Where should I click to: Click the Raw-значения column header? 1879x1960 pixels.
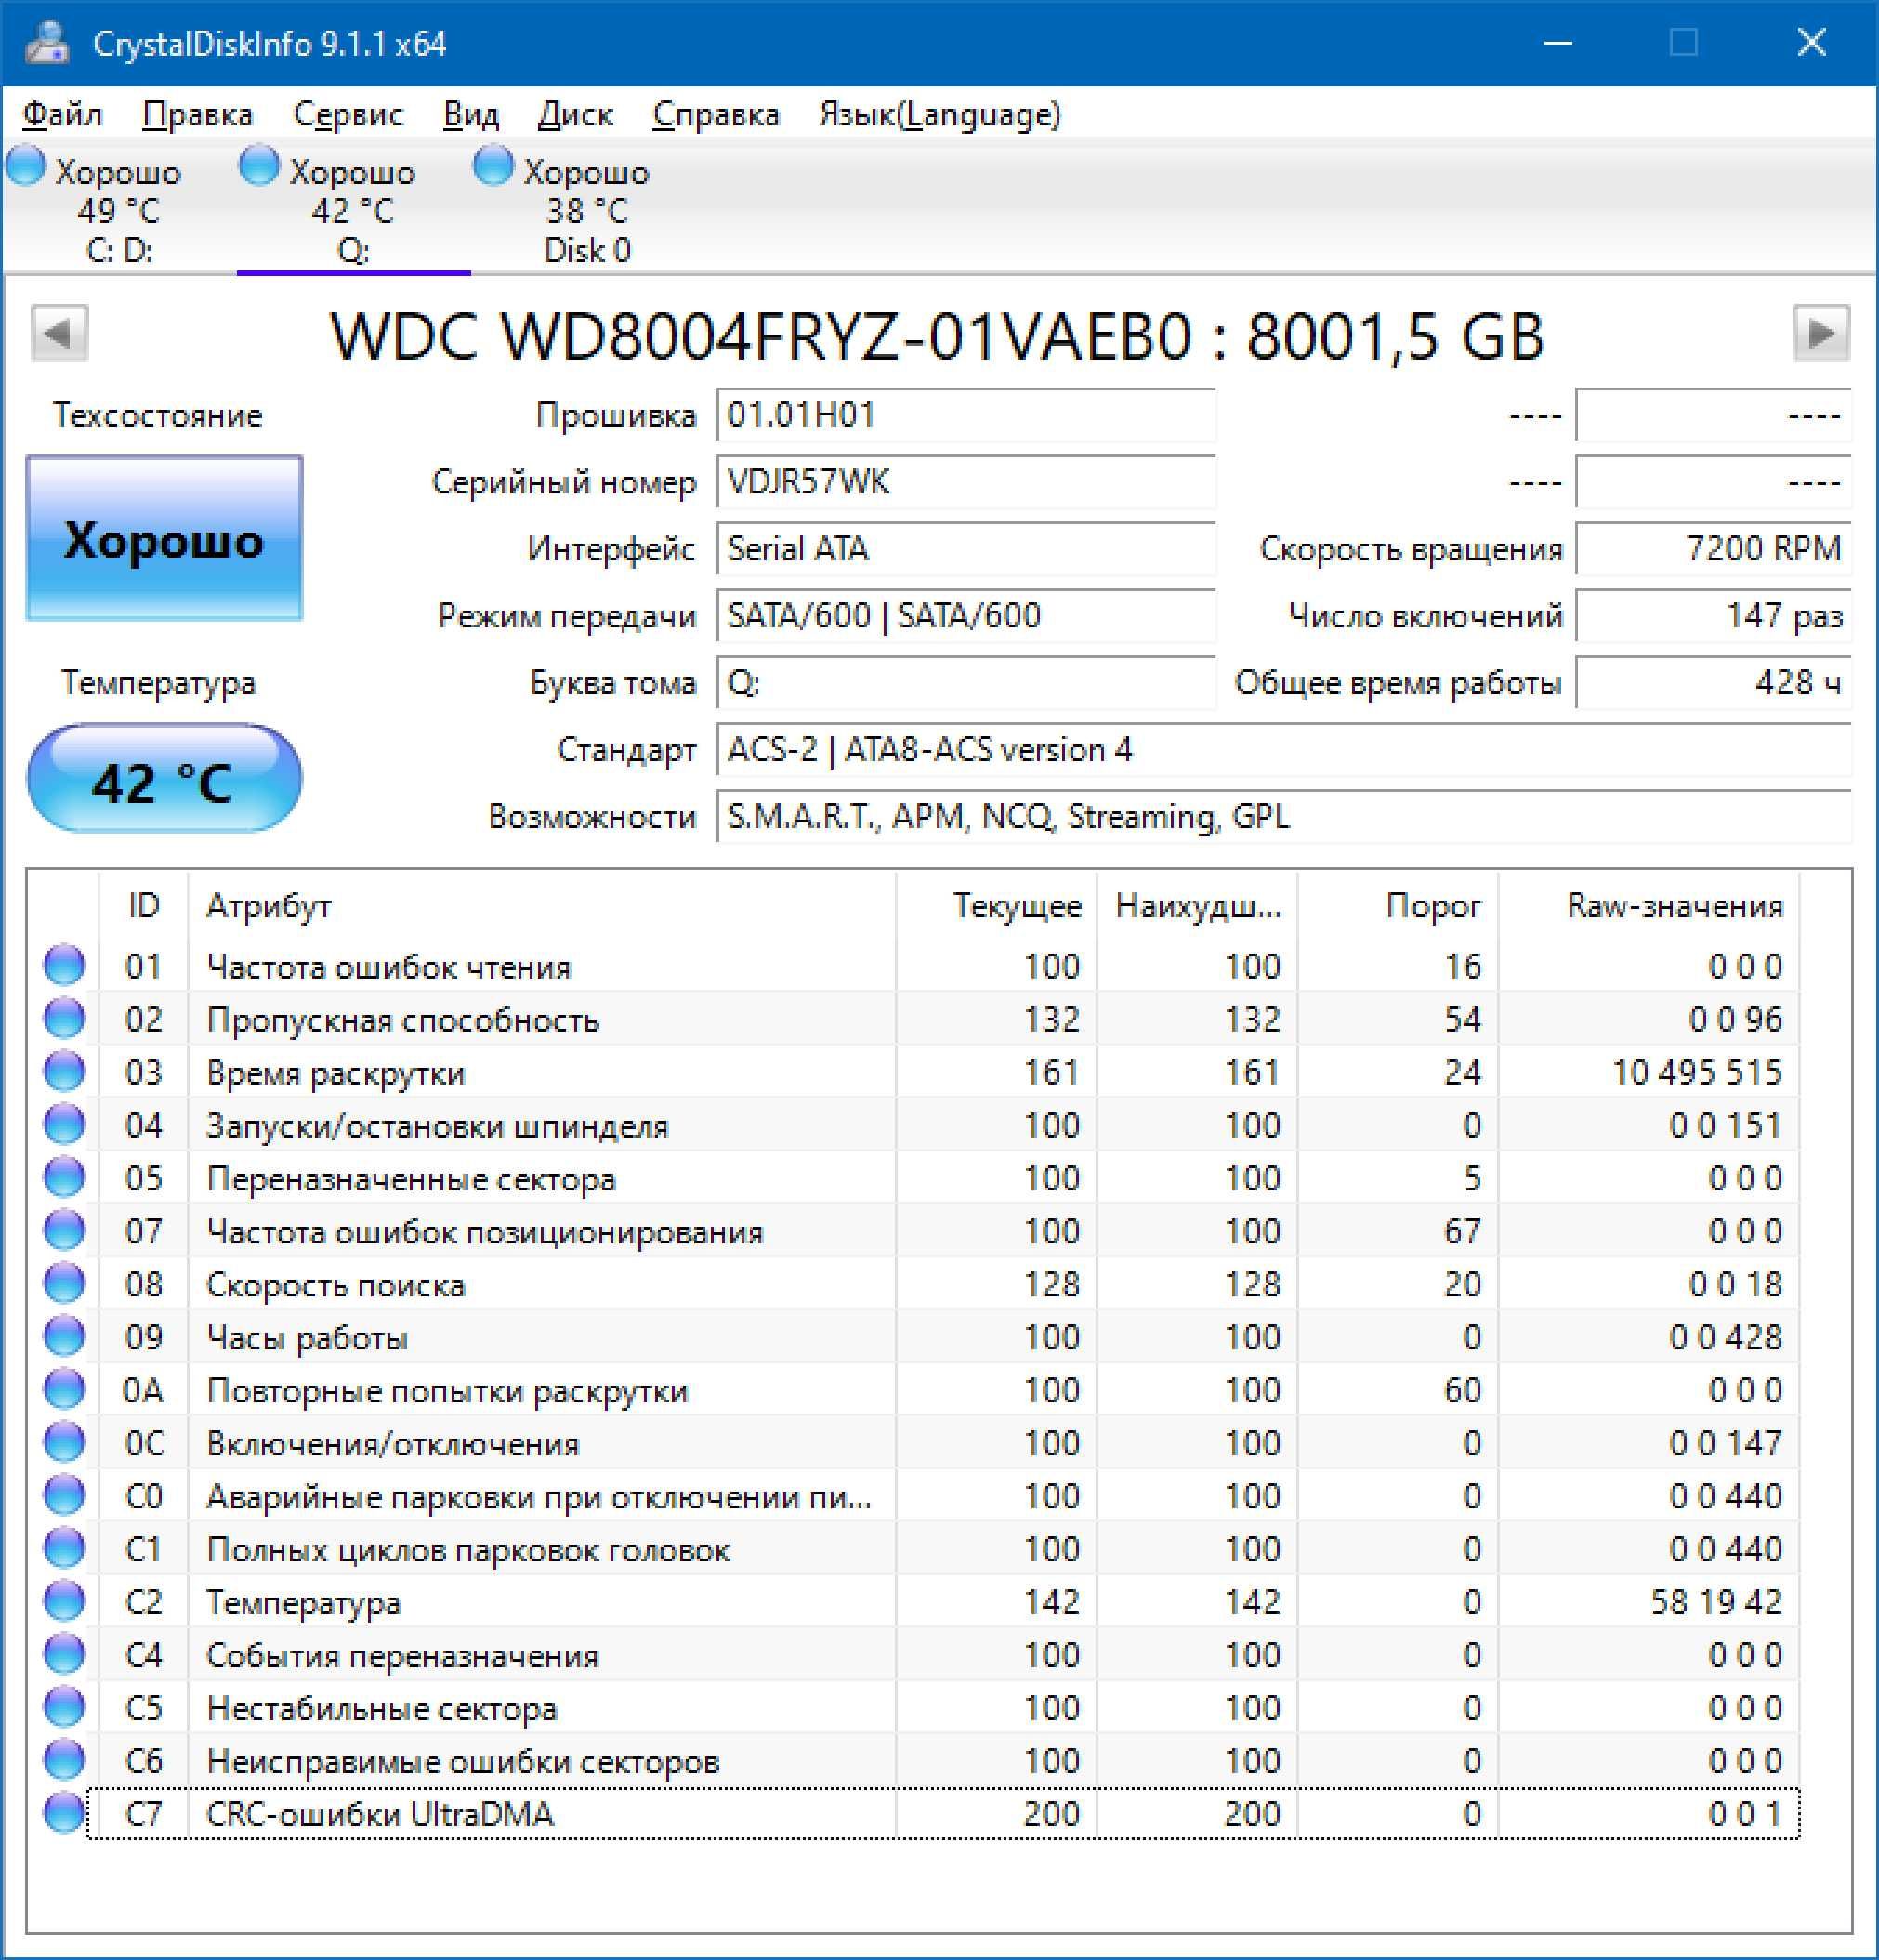coord(1649,906)
